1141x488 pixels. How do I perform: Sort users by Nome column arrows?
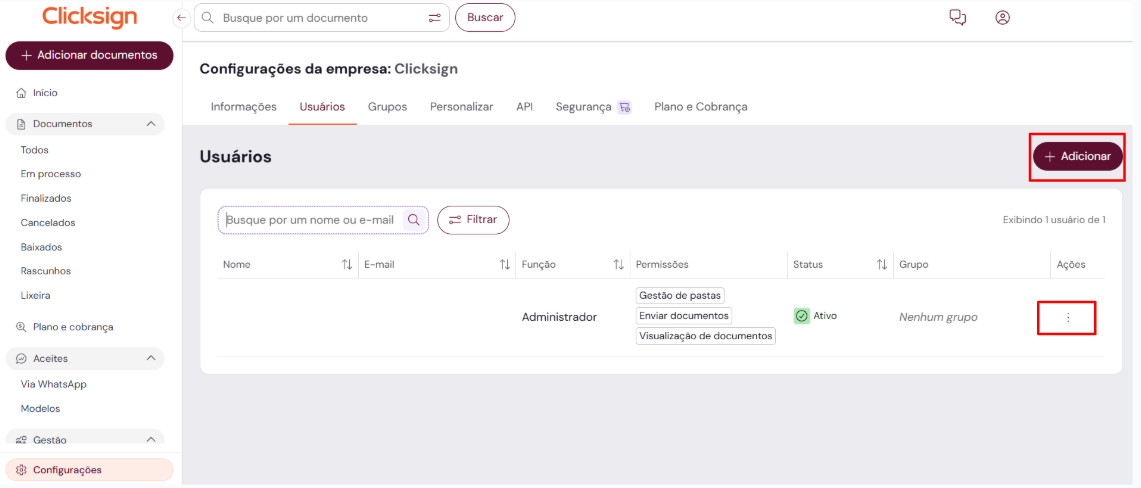[347, 265]
